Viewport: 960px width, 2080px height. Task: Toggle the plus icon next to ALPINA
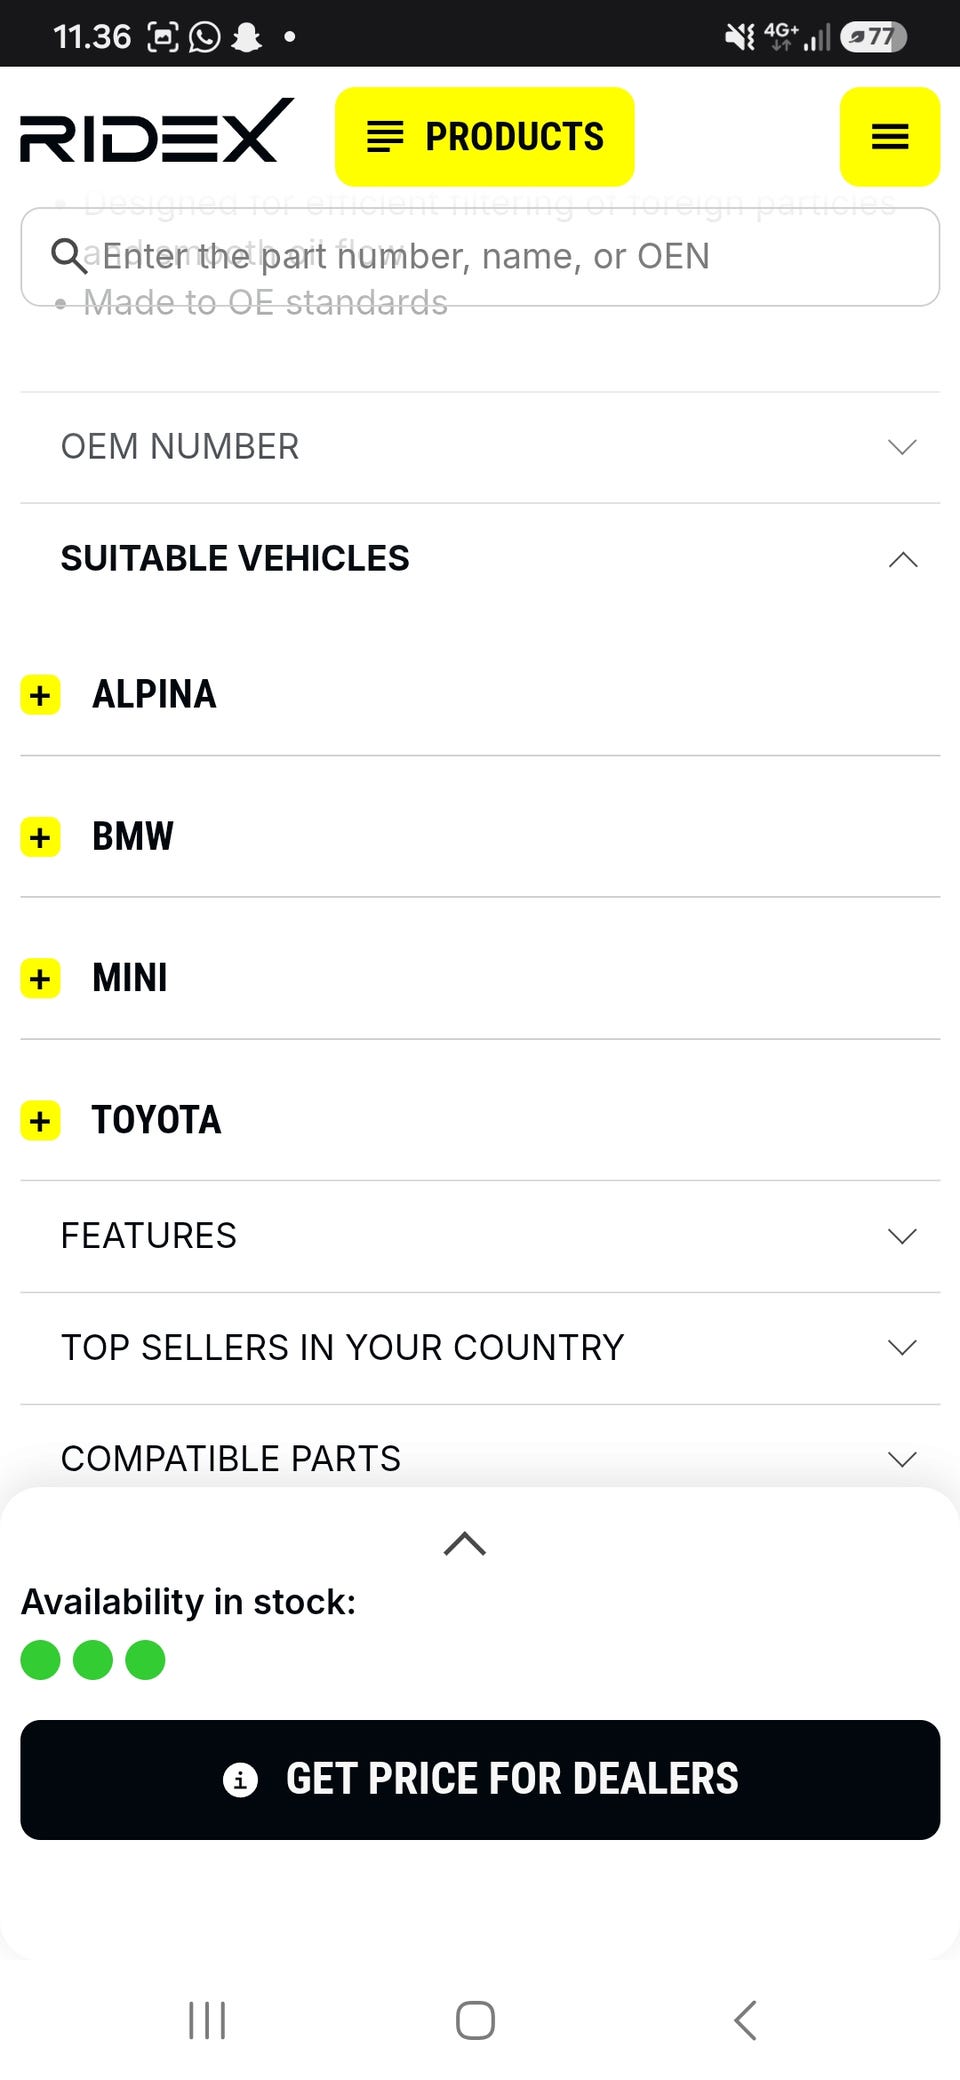coord(40,695)
